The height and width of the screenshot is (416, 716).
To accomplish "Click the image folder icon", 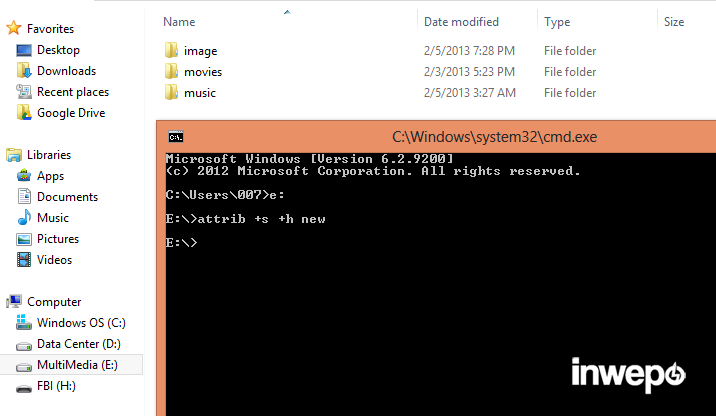I will (171, 50).
